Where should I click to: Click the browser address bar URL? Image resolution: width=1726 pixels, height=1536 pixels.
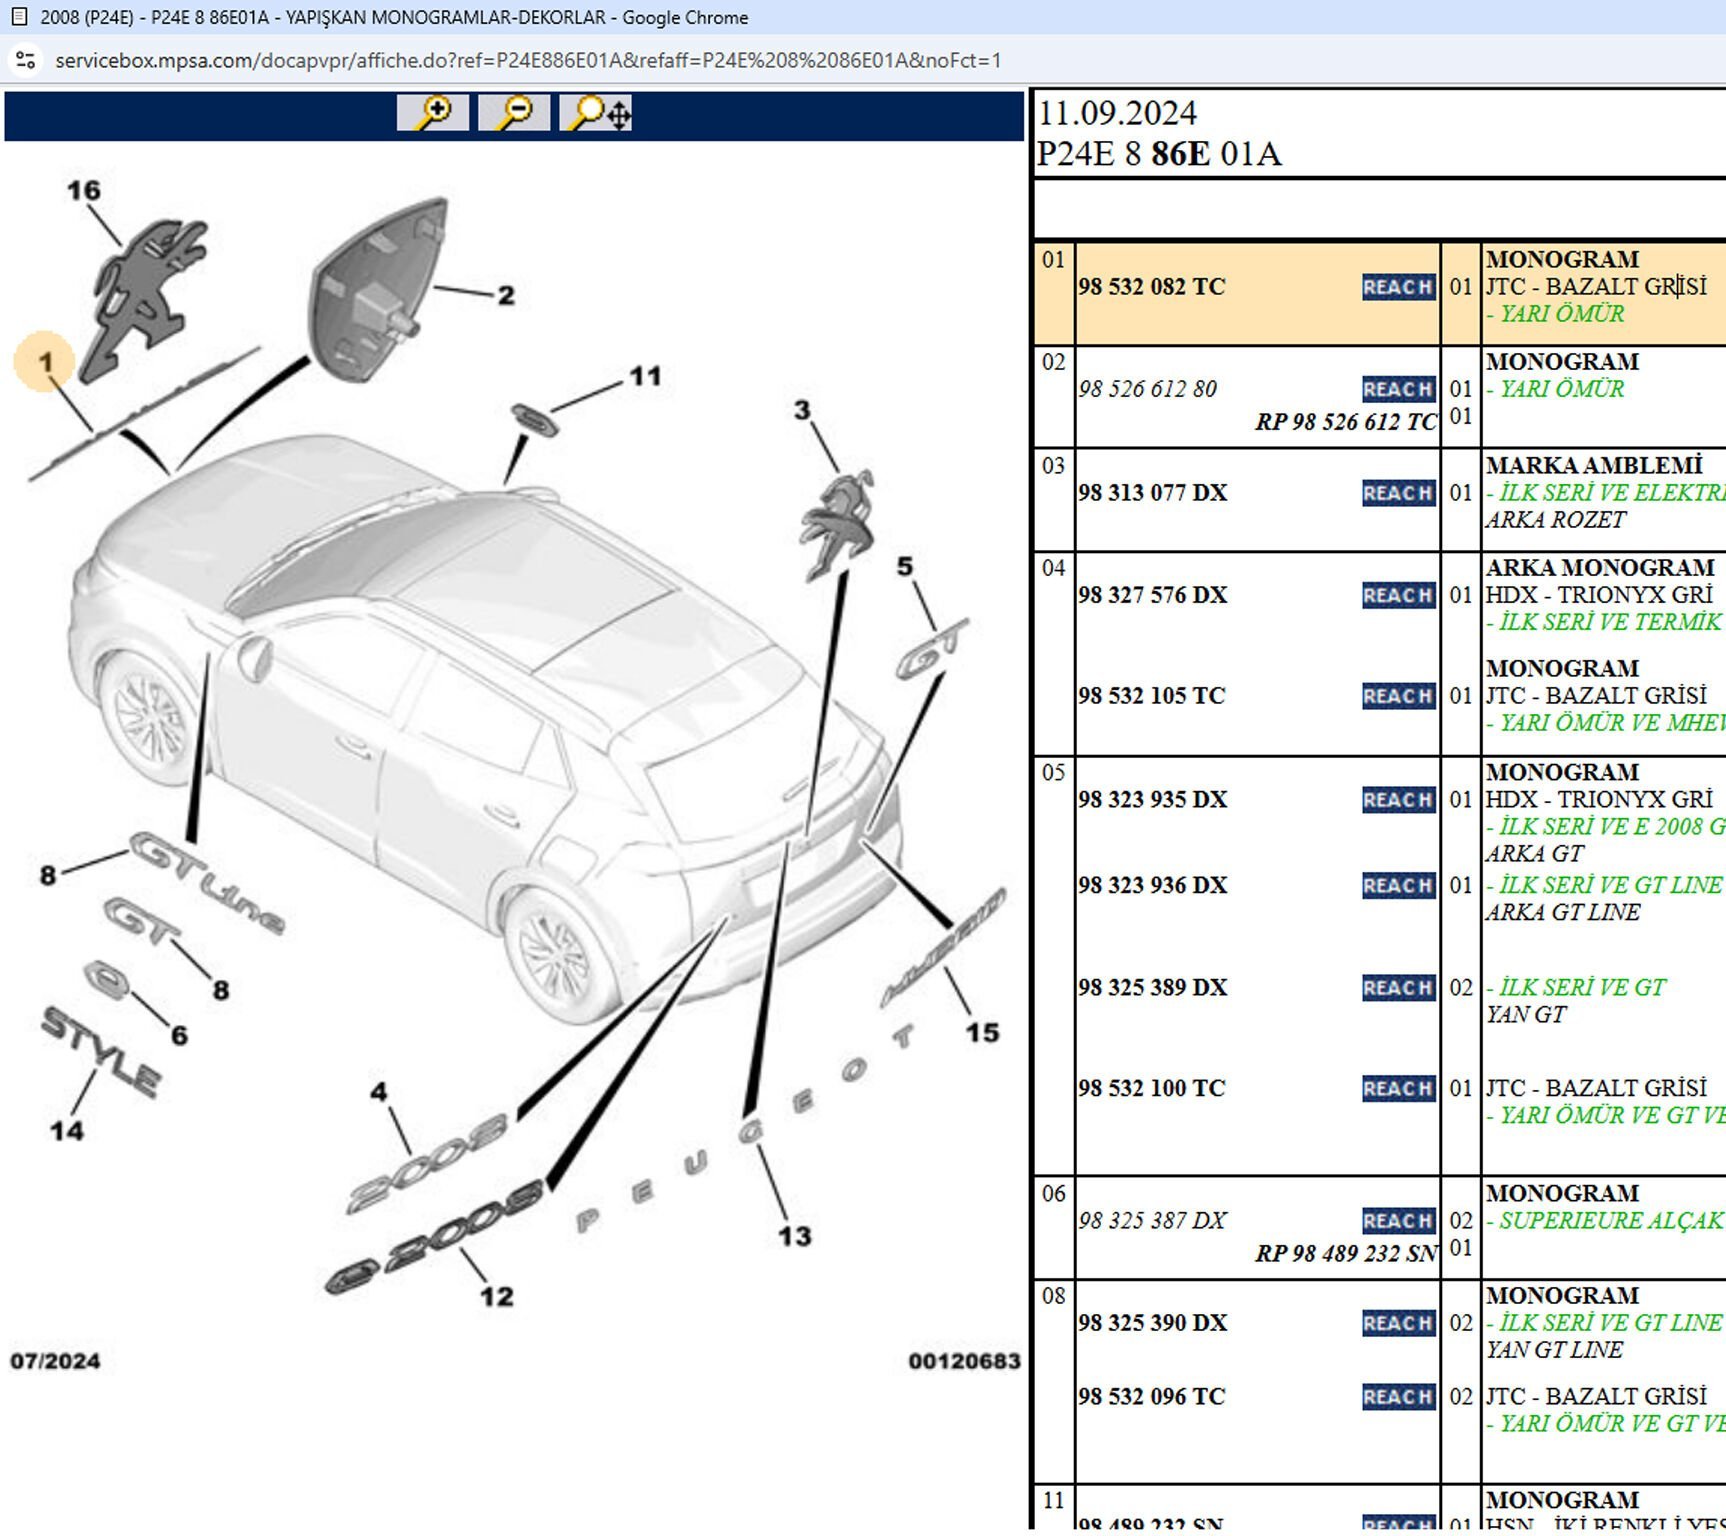(x=528, y=60)
